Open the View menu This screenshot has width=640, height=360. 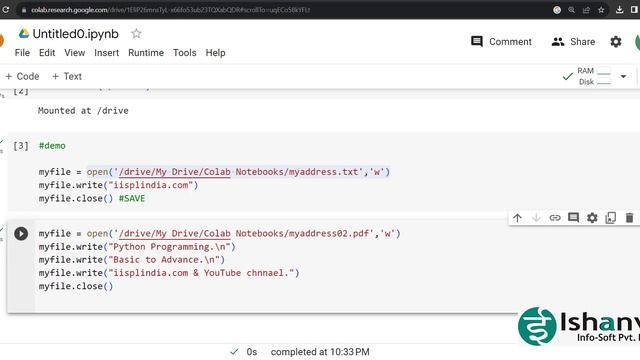pyautogui.click(x=75, y=53)
